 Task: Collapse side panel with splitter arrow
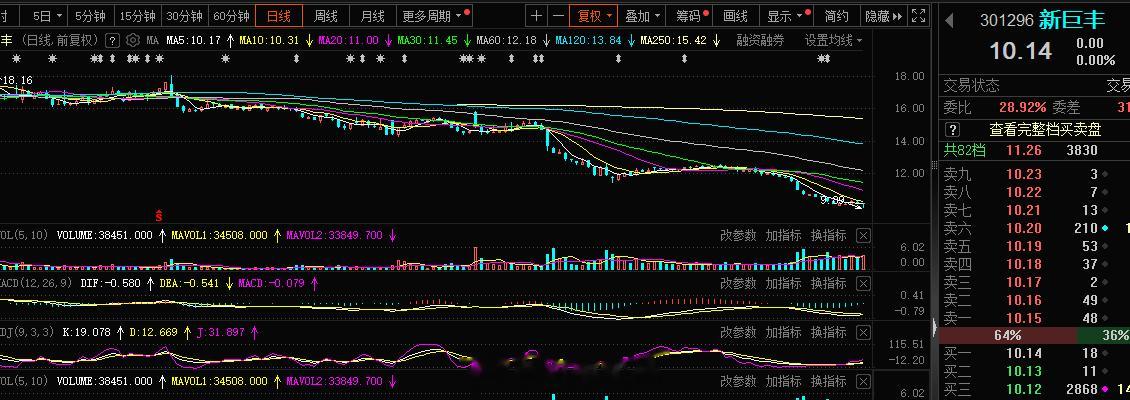point(935,328)
